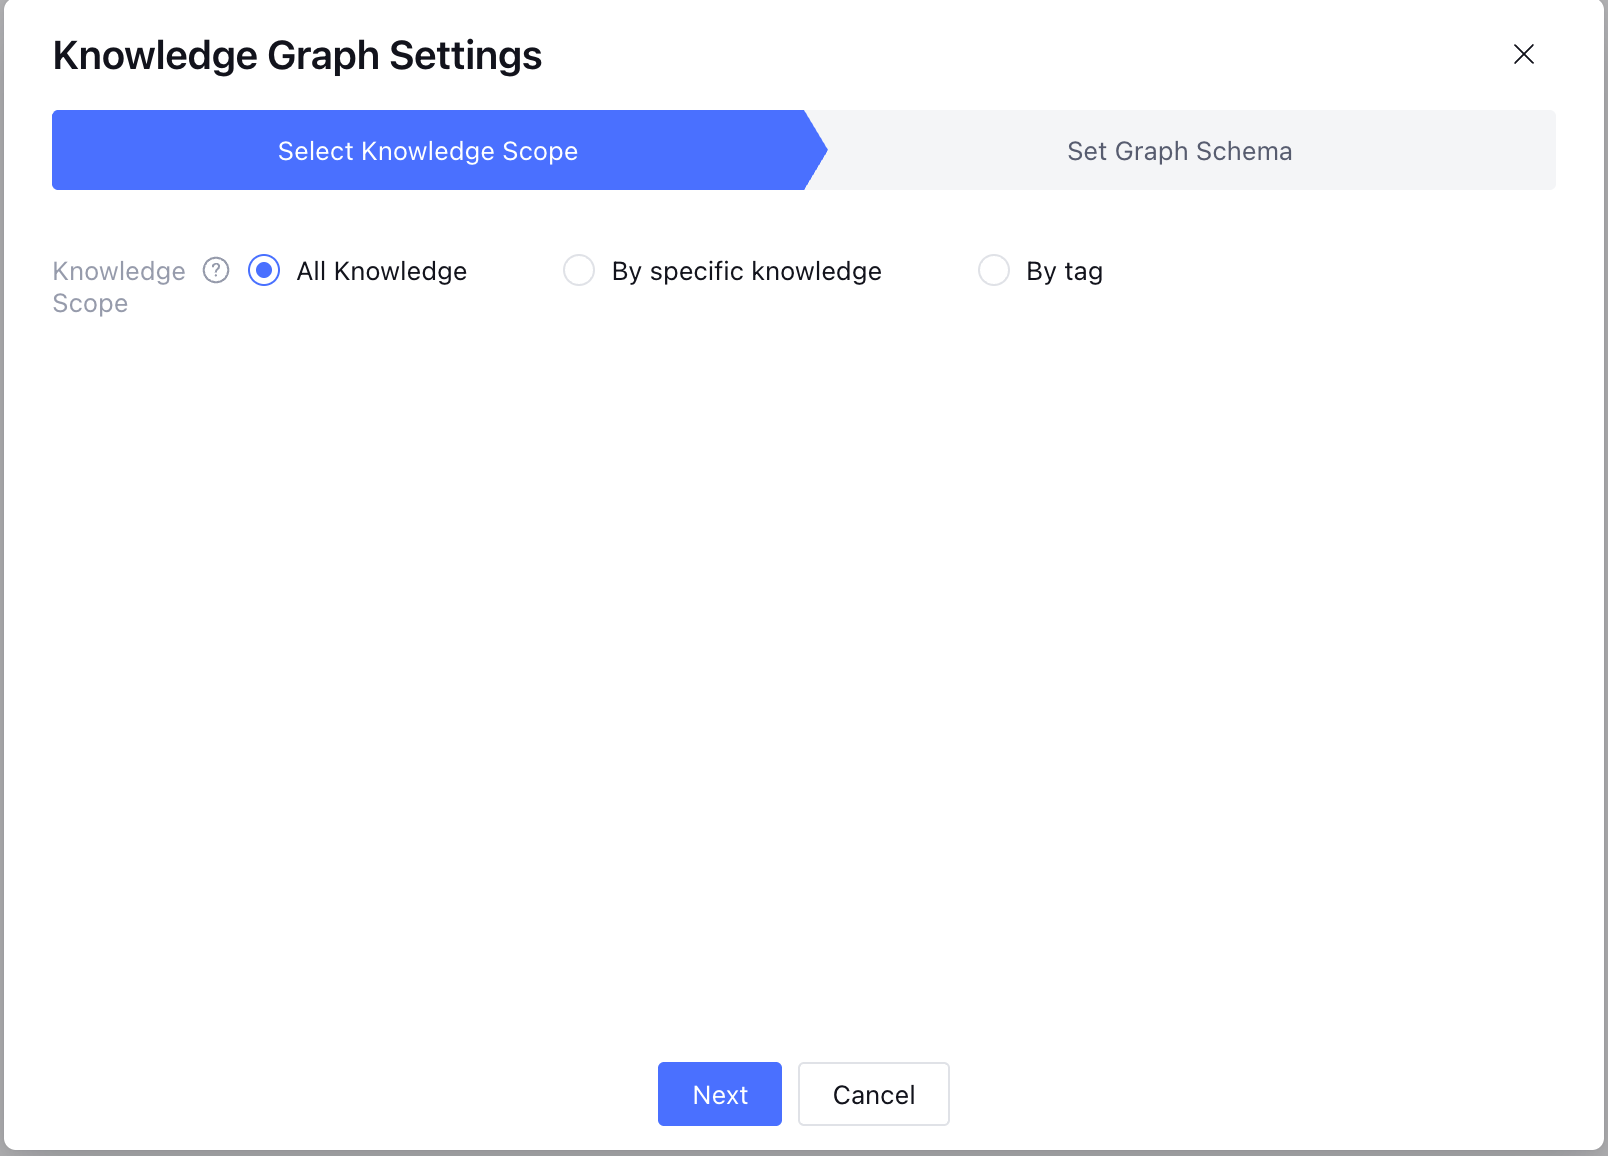The height and width of the screenshot is (1156, 1608).
Task: Click the Knowledge Graph Settings title heading
Action: 297,56
